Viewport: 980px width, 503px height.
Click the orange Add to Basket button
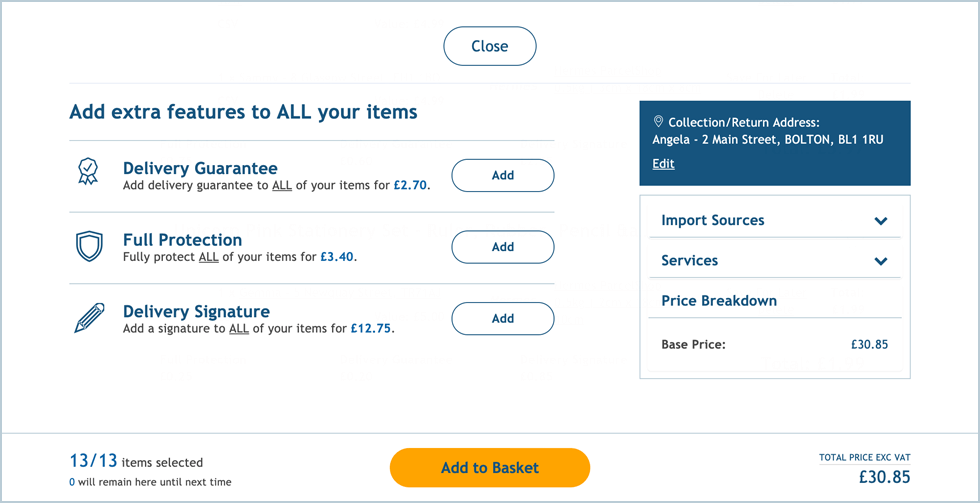coord(489,468)
